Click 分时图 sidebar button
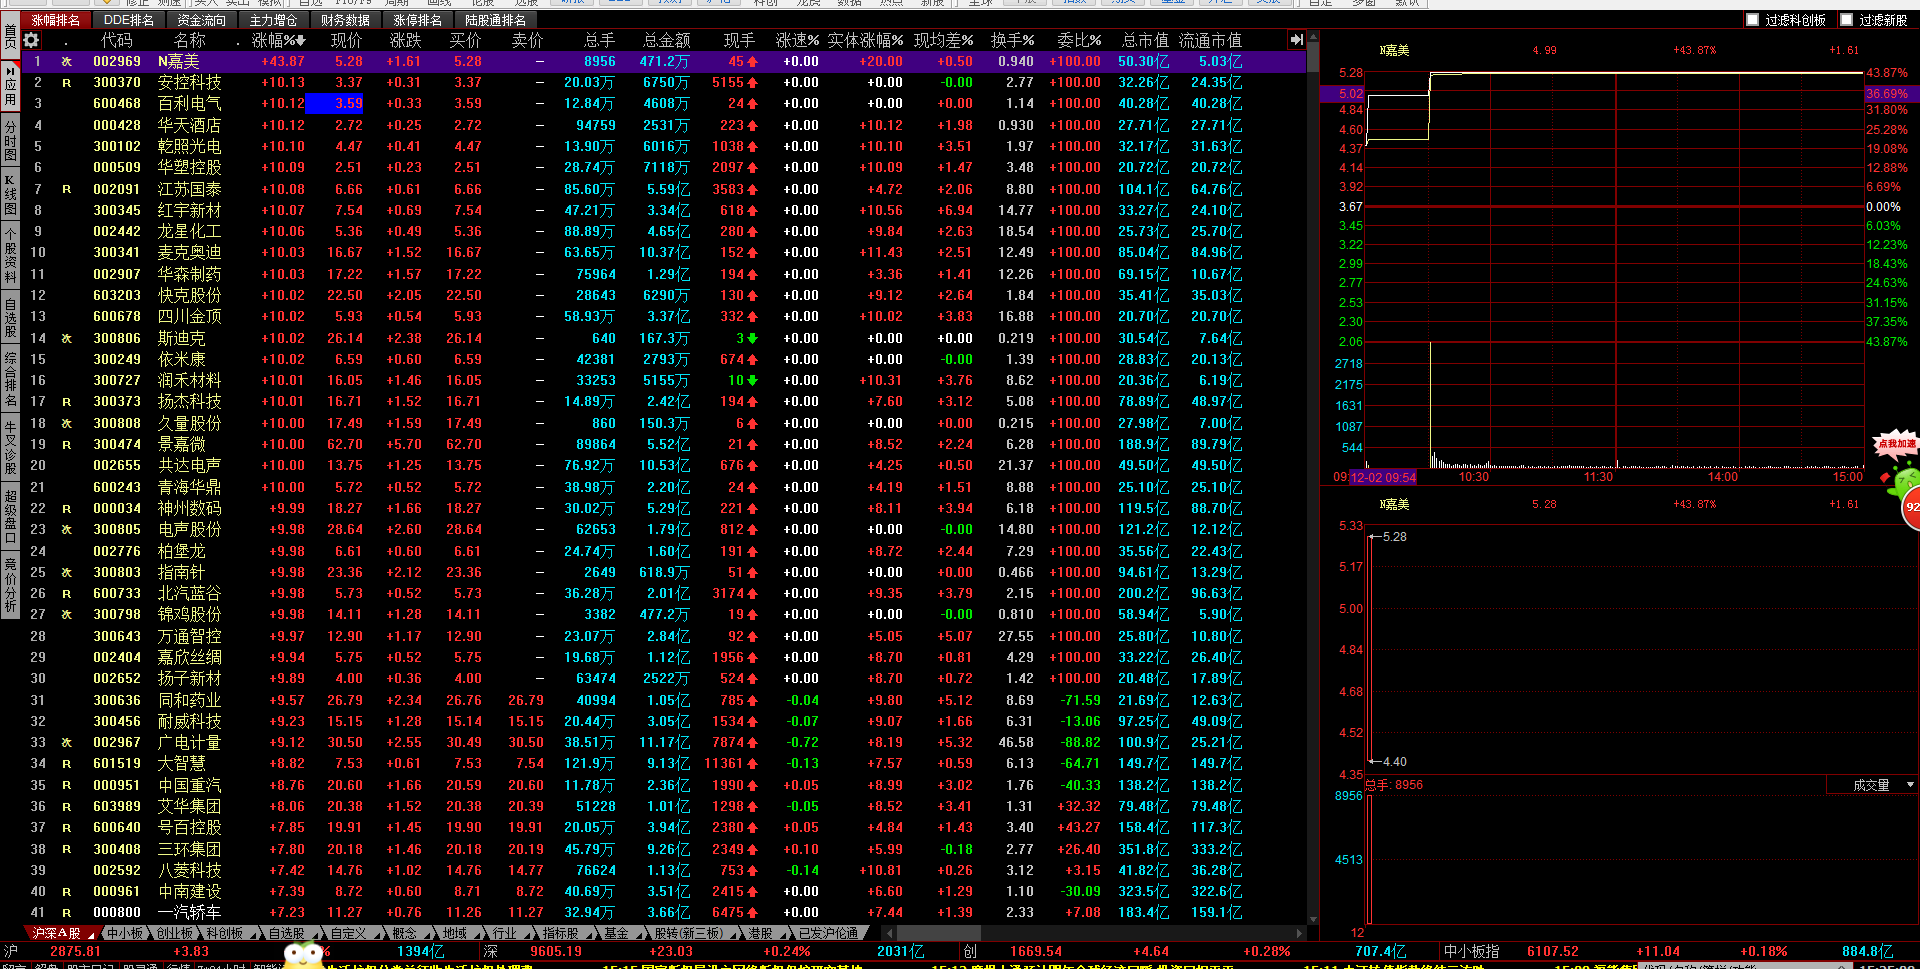This screenshot has height=969, width=1920. (x=10, y=141)
